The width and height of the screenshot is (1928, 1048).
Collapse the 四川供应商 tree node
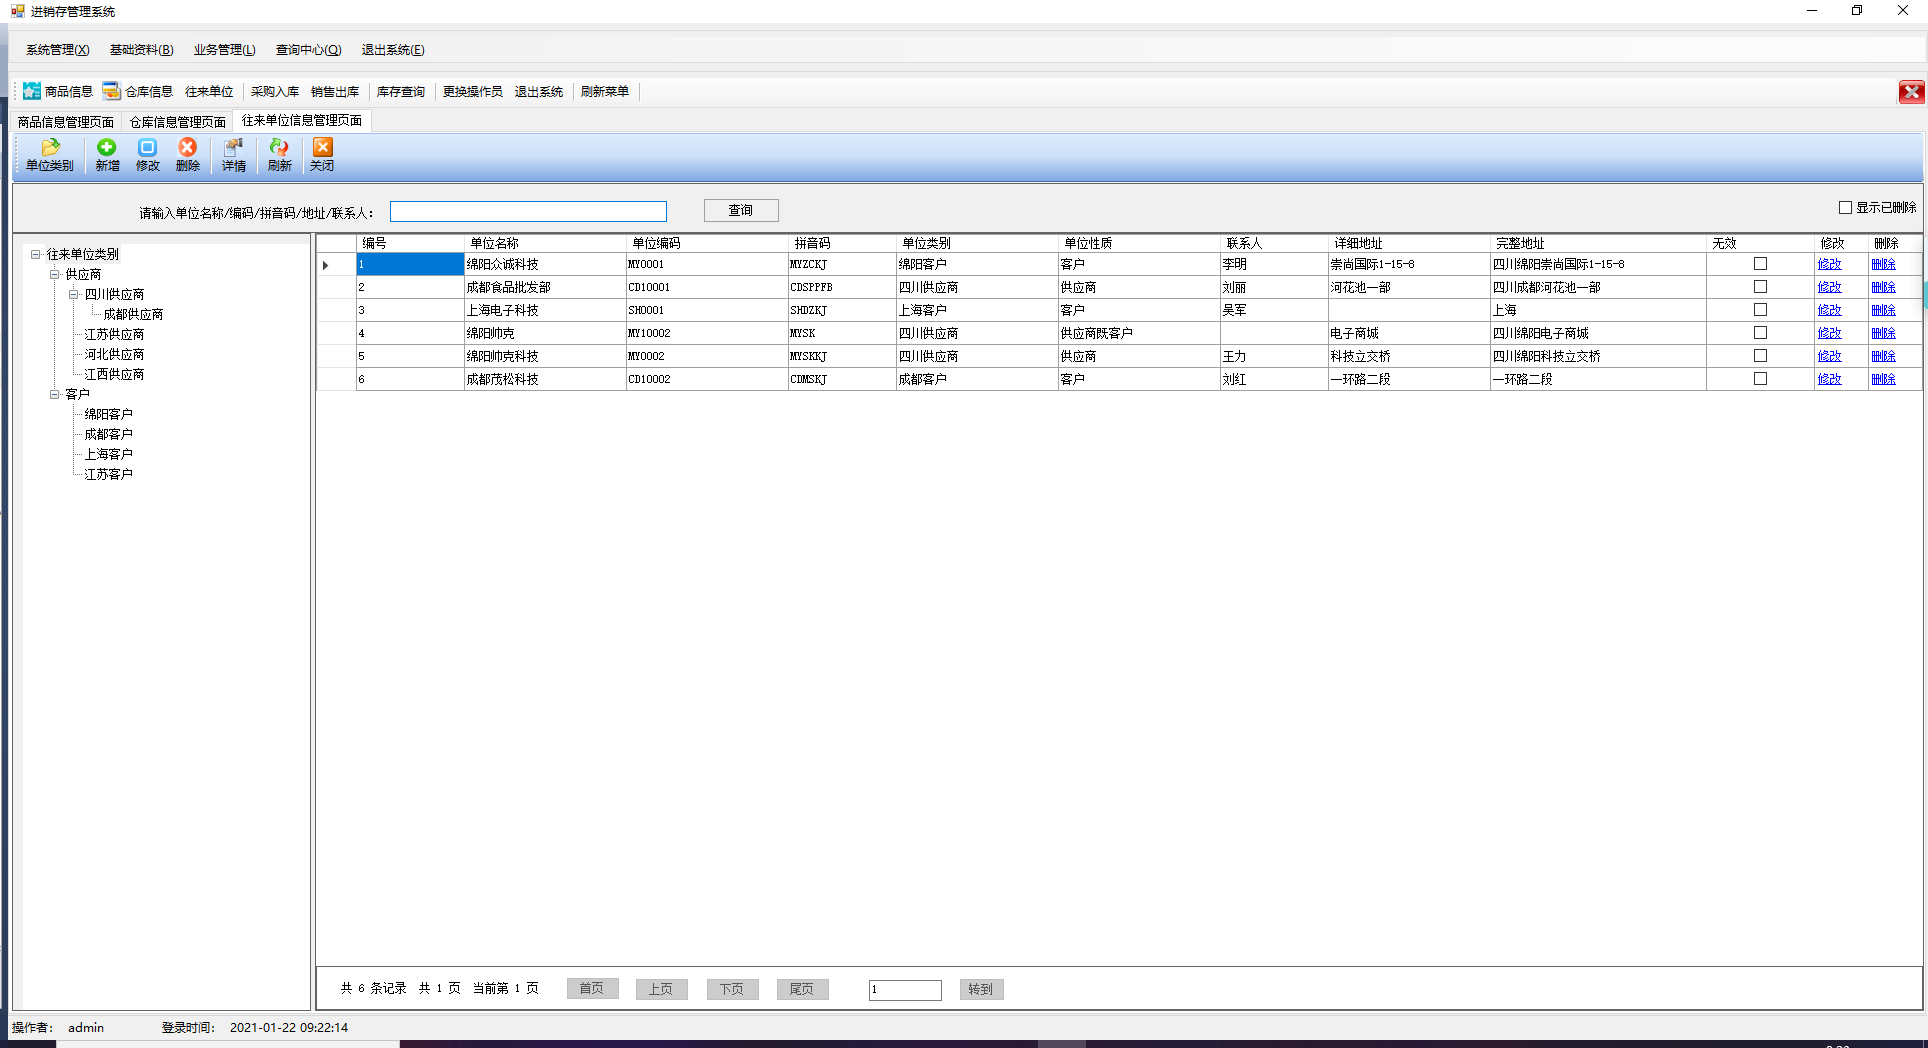coord(74,294)
